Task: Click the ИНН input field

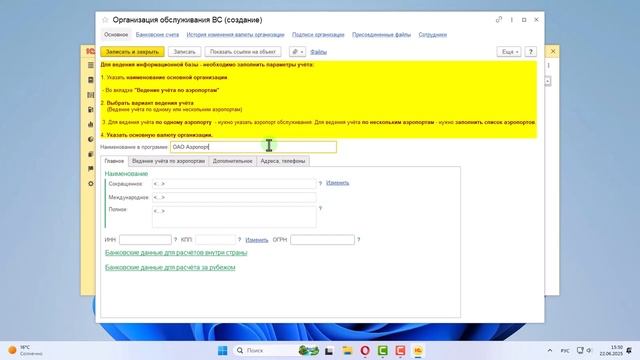Action: tap(145, 240)
